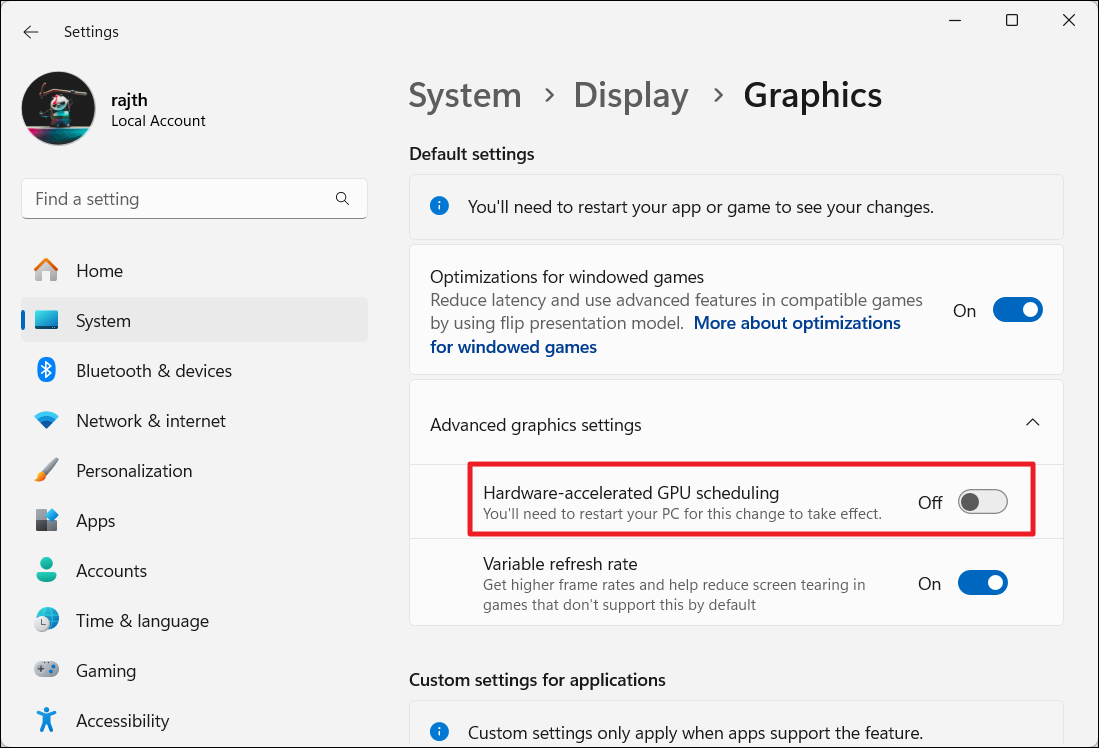
Task: Click the search magnifier icon
Action: (343, 199)
